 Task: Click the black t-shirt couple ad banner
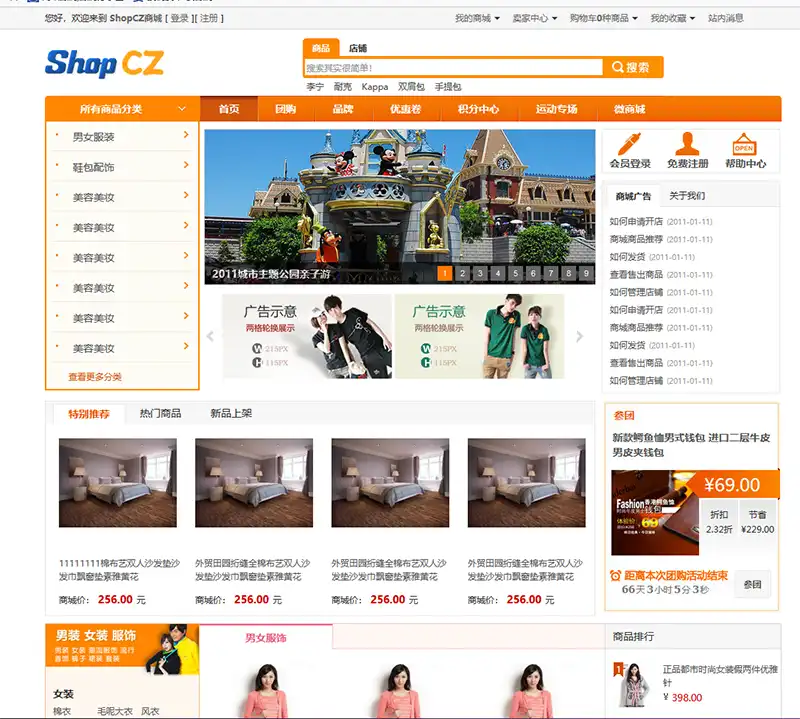point(307,336)
